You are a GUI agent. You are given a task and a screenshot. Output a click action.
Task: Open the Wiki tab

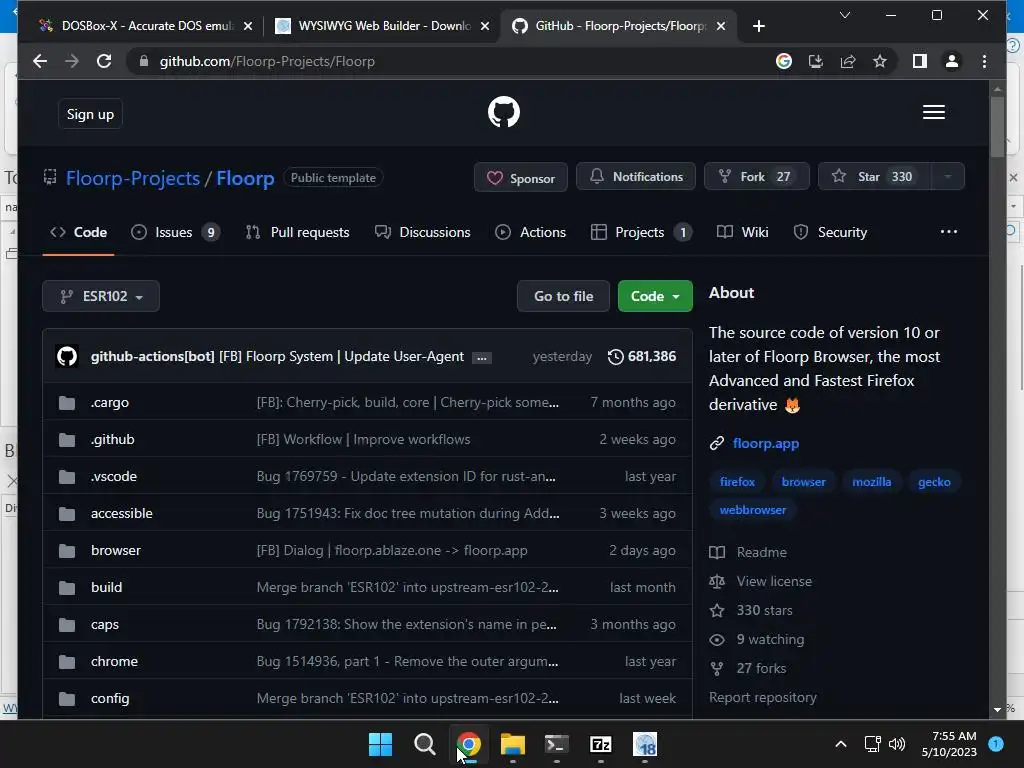743,232
